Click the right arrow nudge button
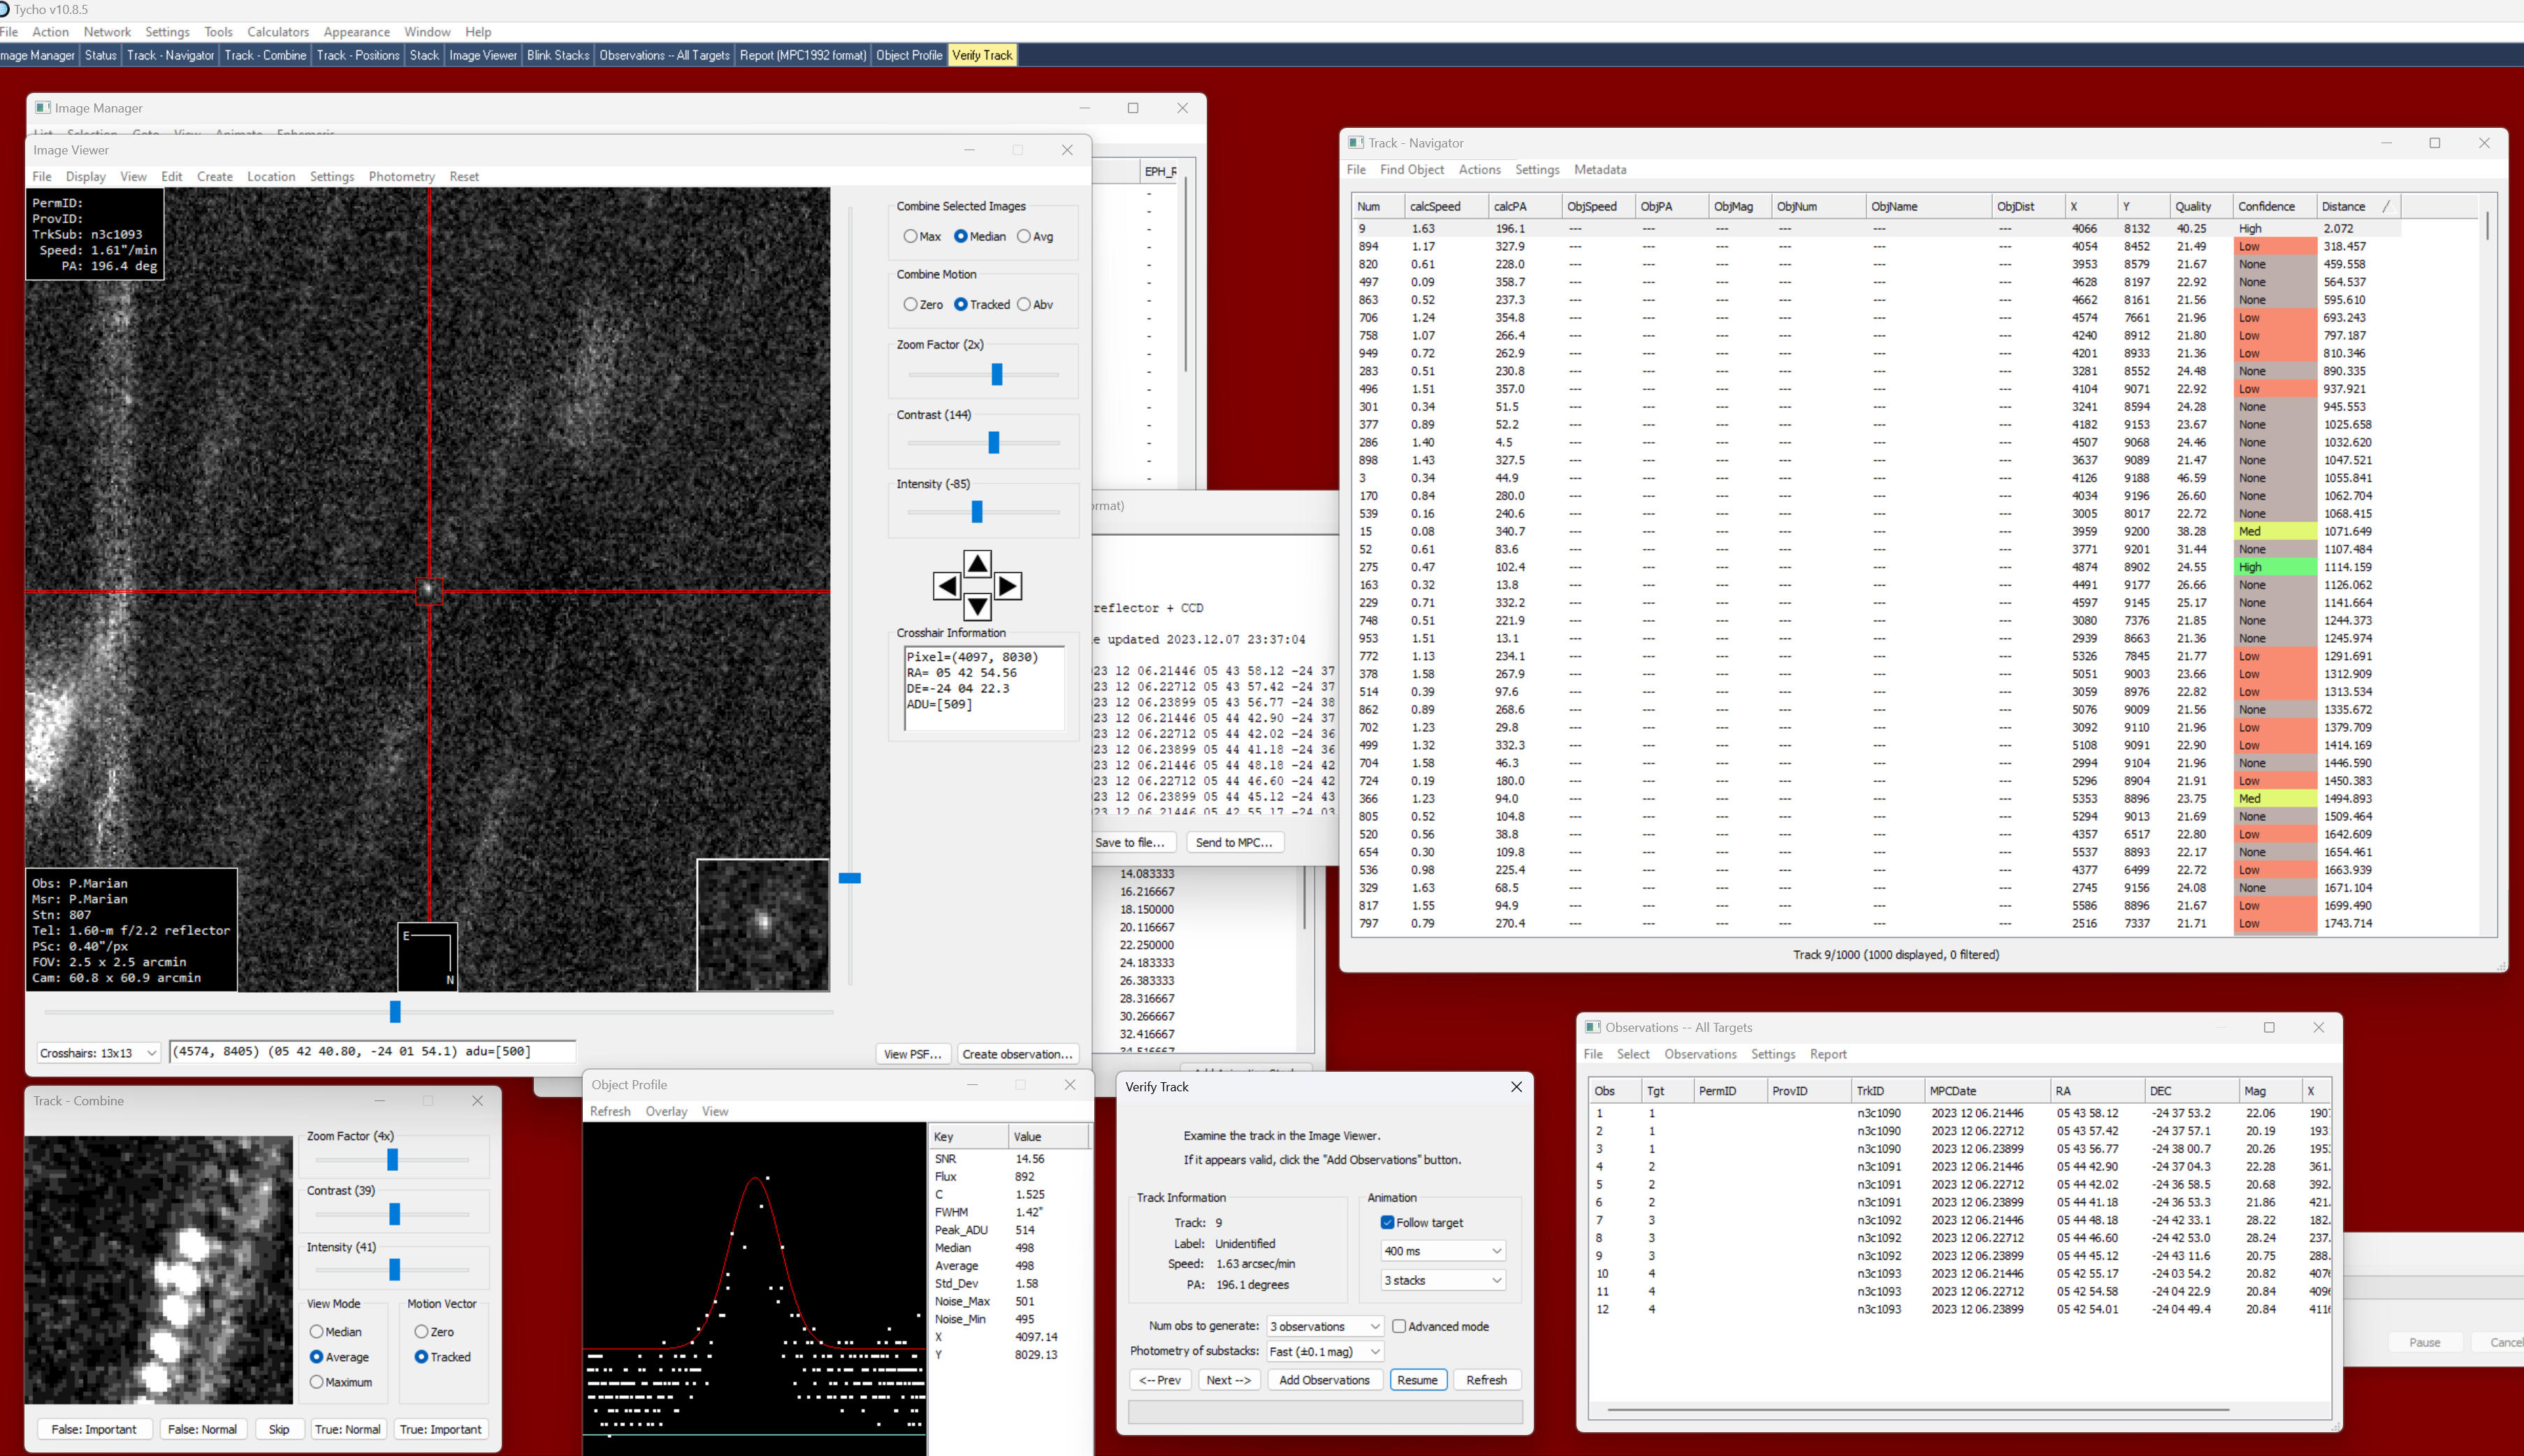The image size is (2524, 1456). point(1008,586)
